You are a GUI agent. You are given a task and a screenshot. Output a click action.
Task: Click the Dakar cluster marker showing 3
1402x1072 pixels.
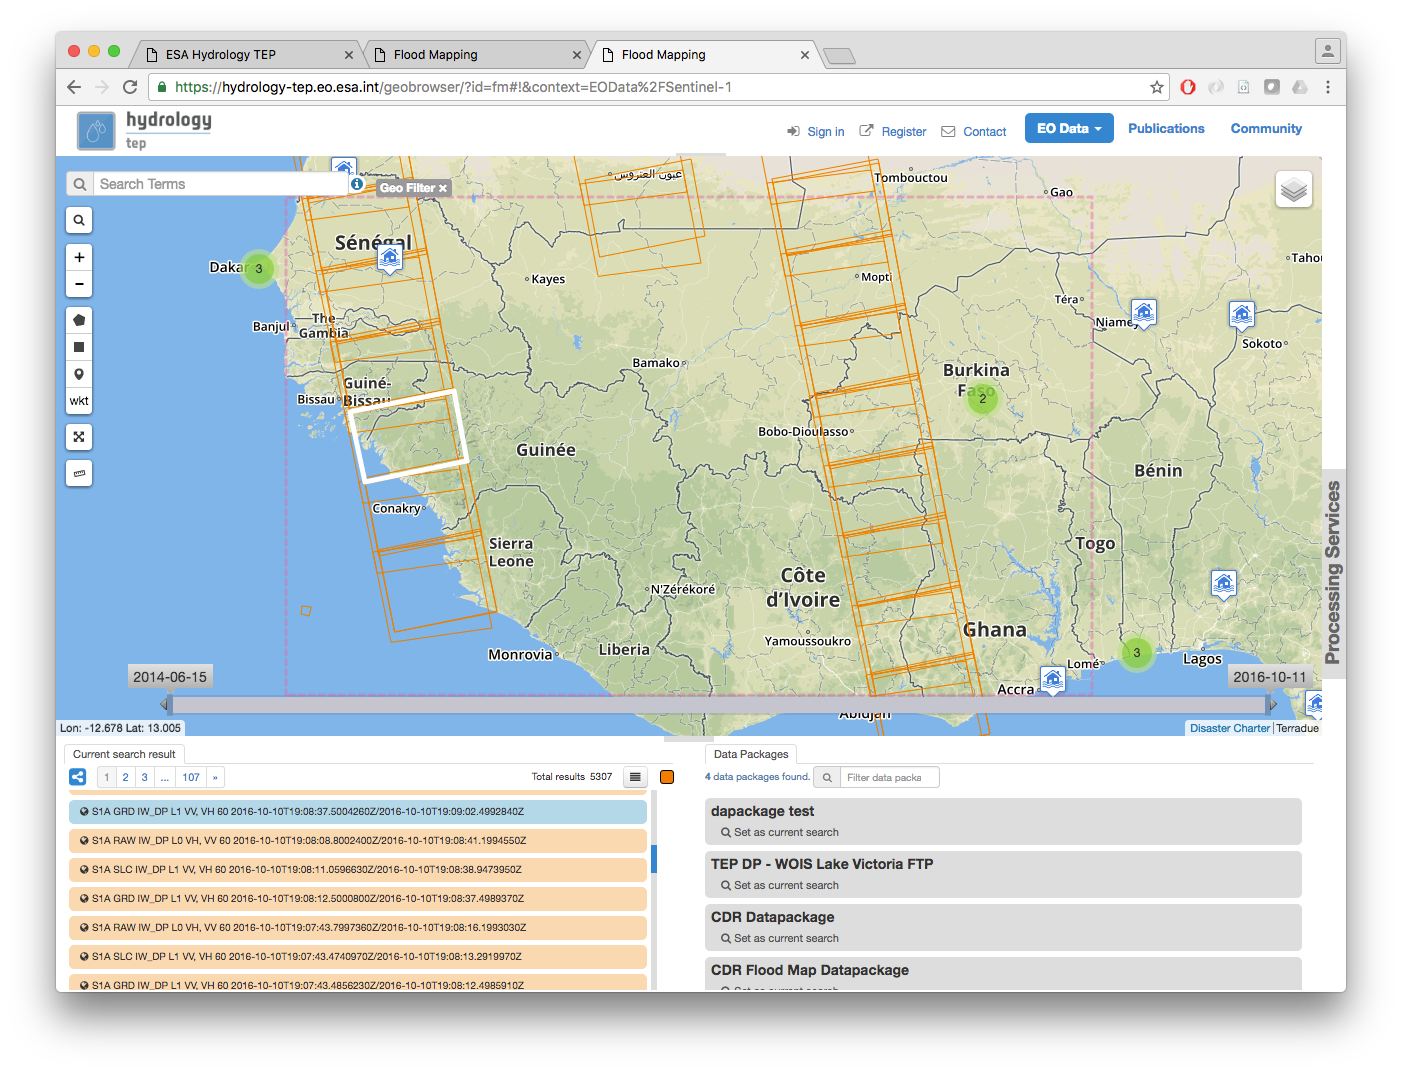pyautogui.click(x=259, y=268)
